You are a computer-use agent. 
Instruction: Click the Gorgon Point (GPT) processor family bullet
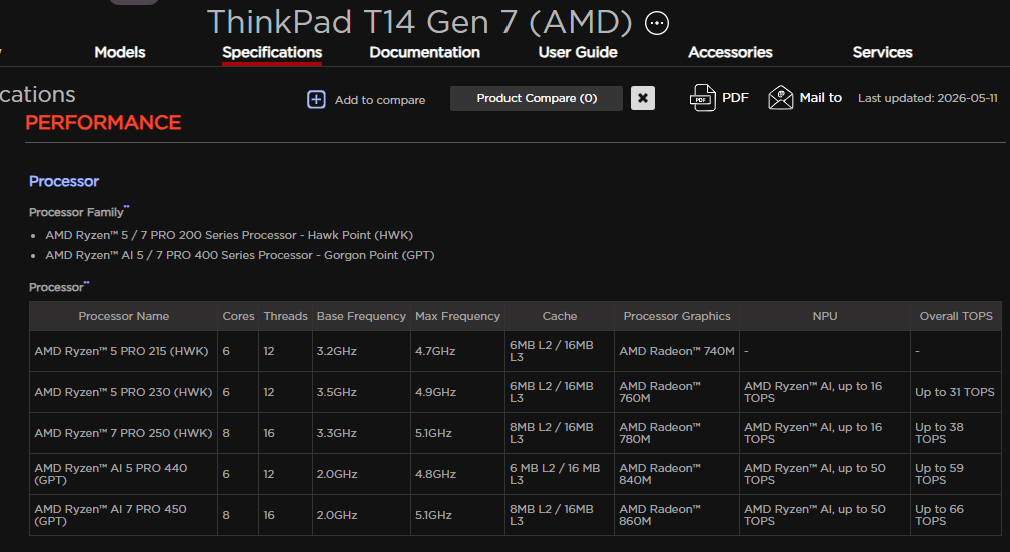pos(240,255)
